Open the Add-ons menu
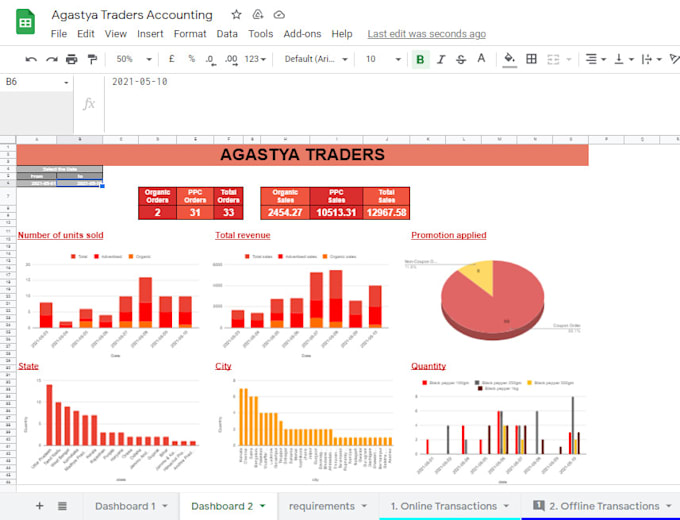Viewport: 680px width, 520px height. pos(302,34)
